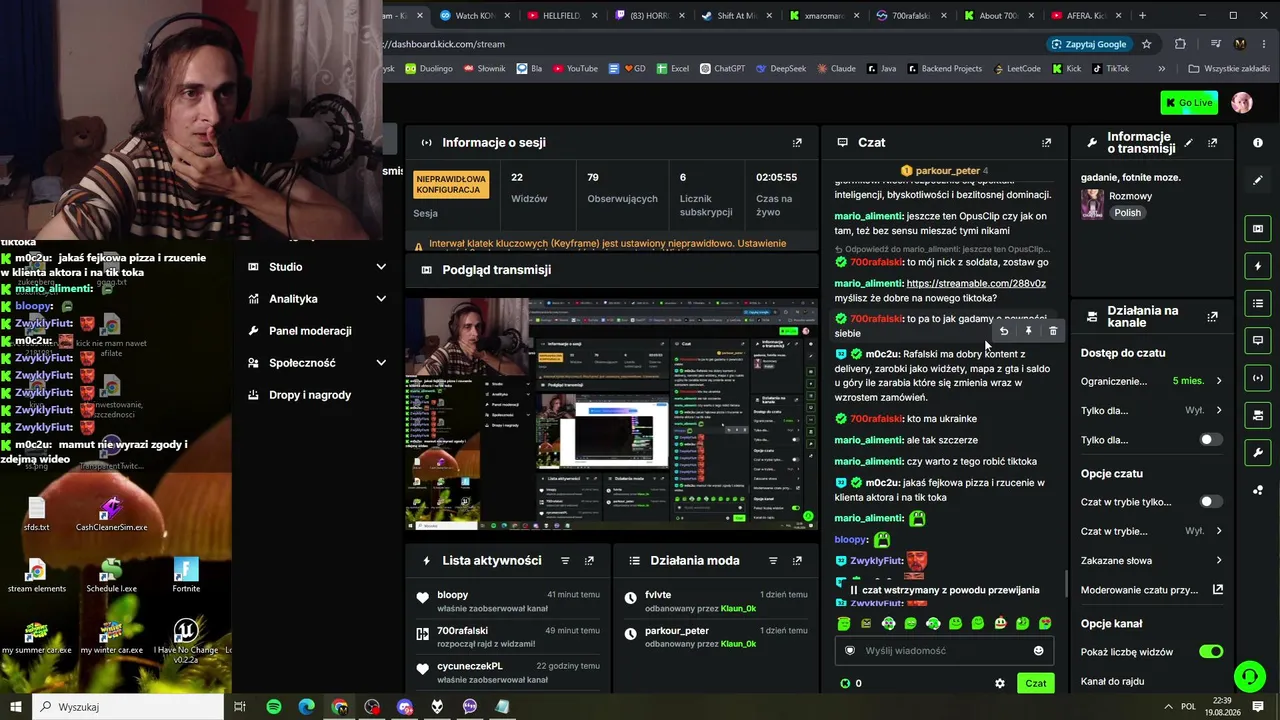The height and width of the screenshot is (720, 1280).
Task: Open the Czat w trybie... Wył. setting
Action: coord(1152,532)
